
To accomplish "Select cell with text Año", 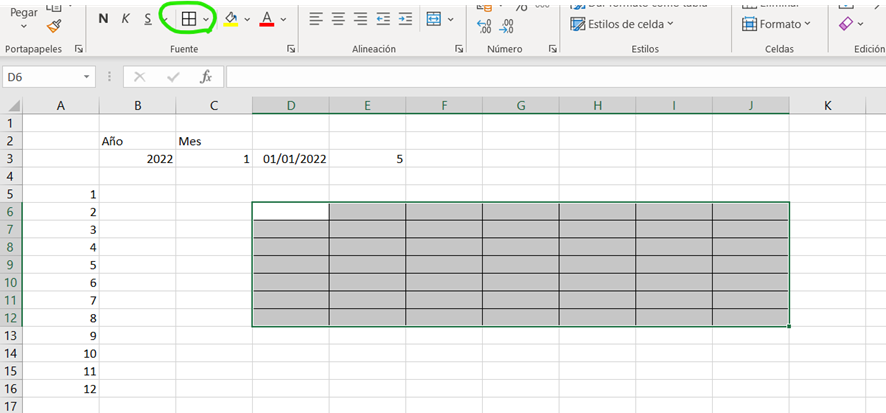I will point(137,141).
